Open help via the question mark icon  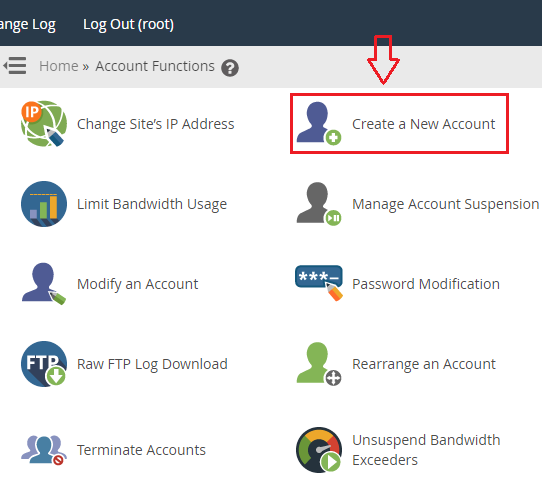click(x=230, y=68)
